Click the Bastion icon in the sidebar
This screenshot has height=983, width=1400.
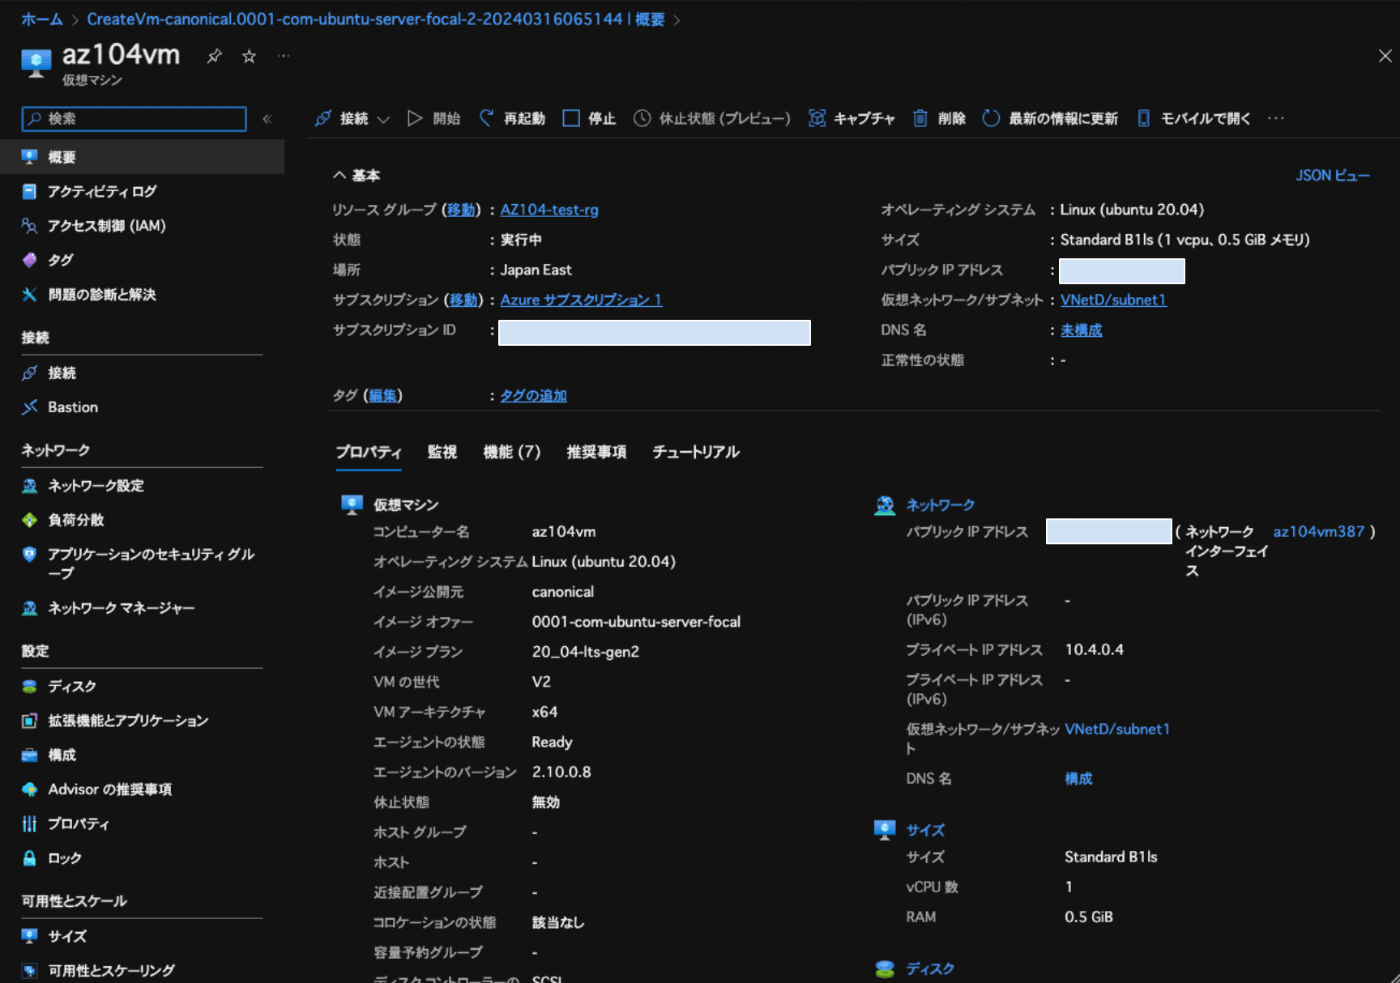[30, 407]
